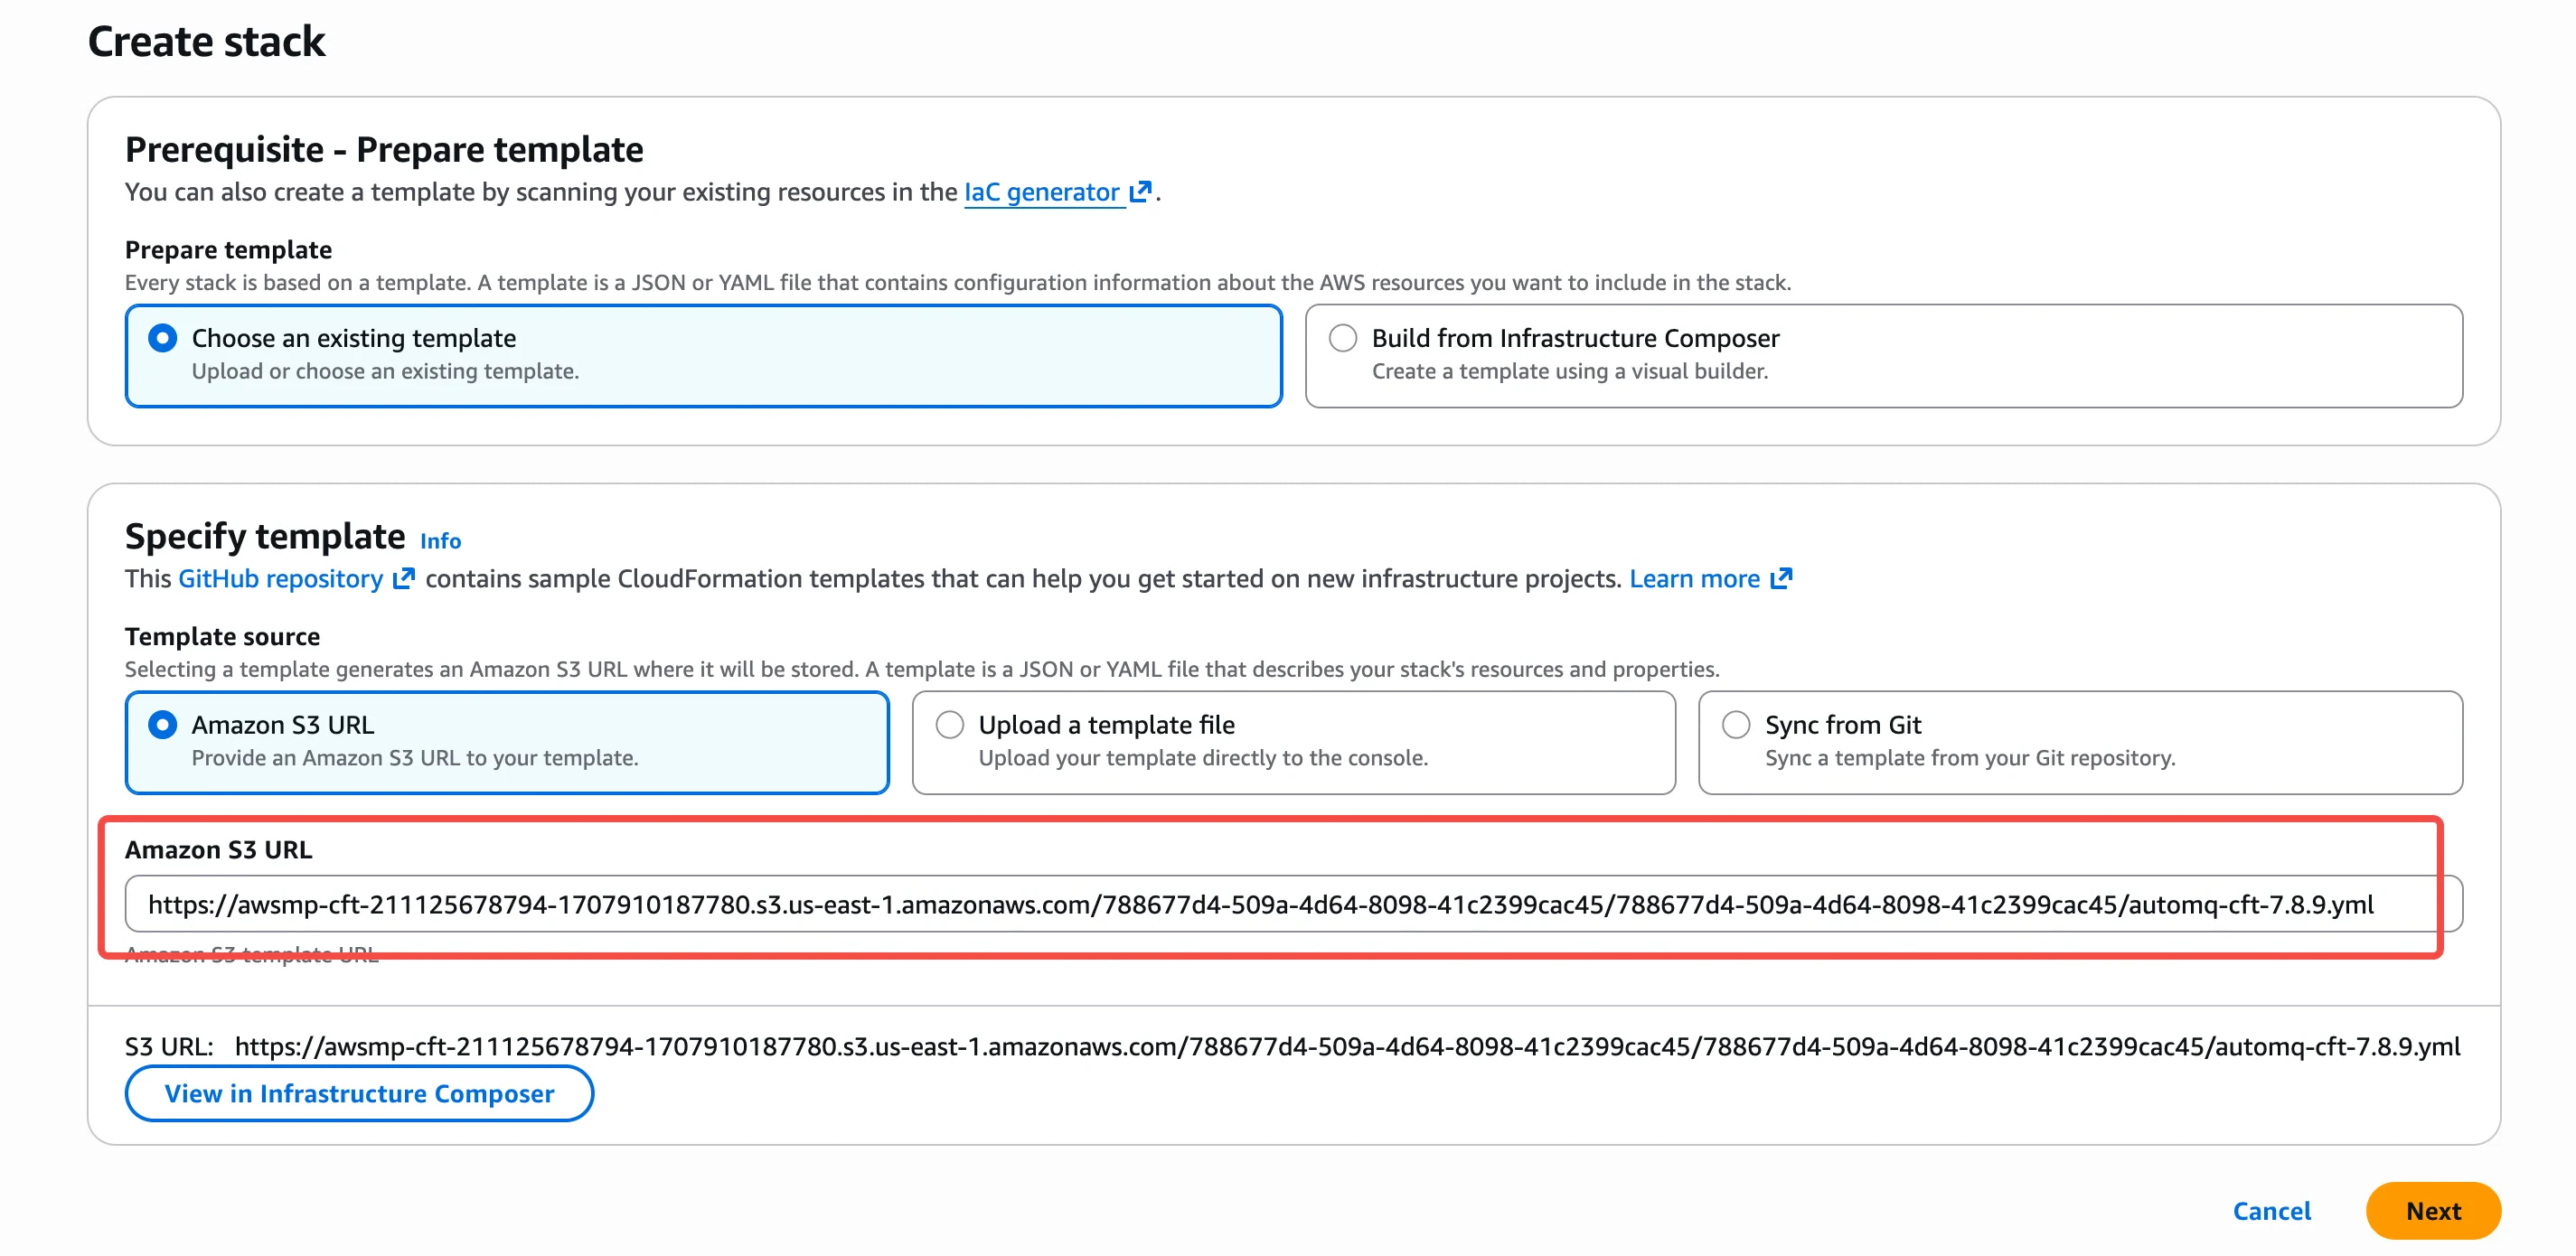Open the Learn more link
Viewport: 2576px width, 1256px height.
(x=1694, y=579)
